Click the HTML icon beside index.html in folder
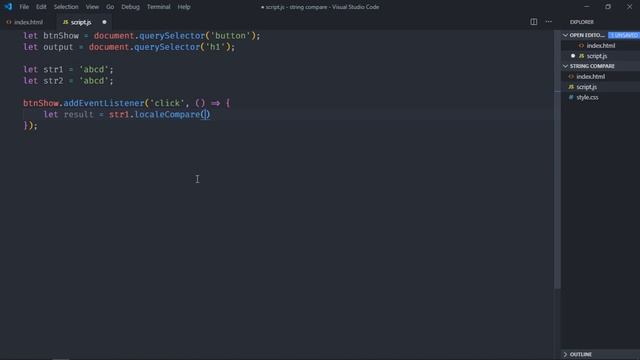The image size is (640, 360). click(571, 76)
